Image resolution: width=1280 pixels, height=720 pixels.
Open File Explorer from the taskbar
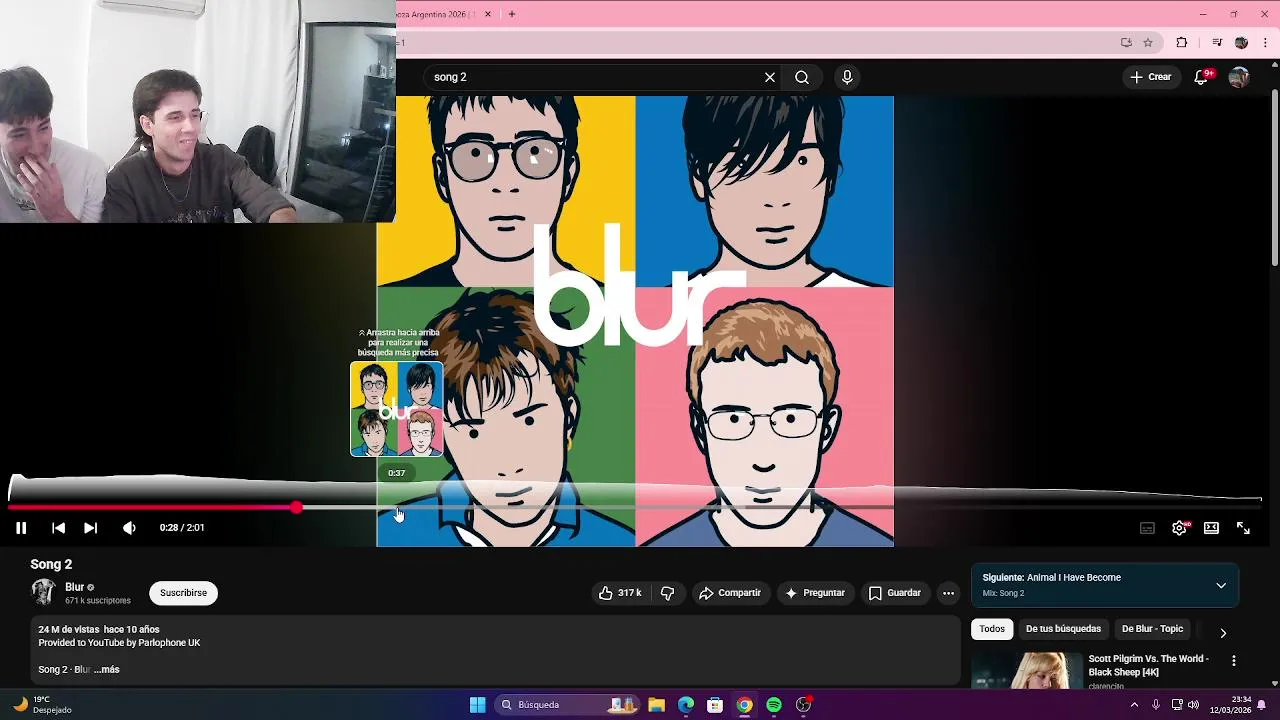656,705
